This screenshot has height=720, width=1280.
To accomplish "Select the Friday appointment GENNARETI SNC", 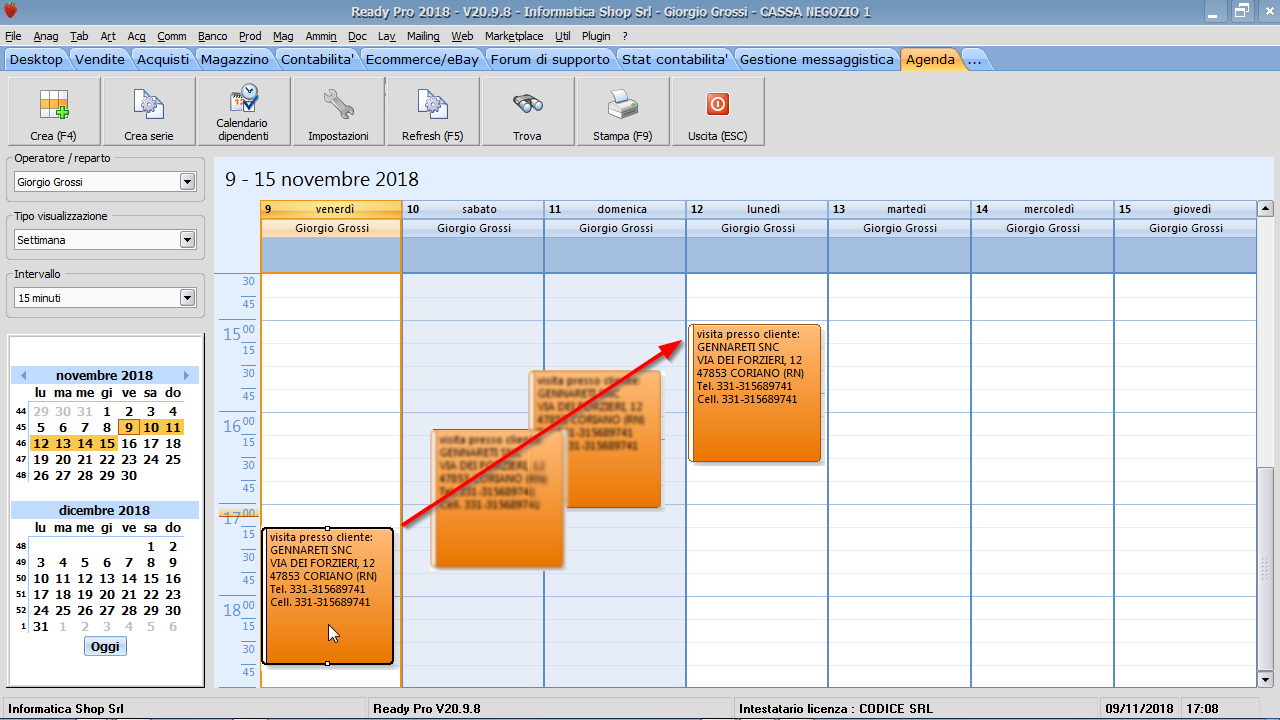I will [327, 596].
